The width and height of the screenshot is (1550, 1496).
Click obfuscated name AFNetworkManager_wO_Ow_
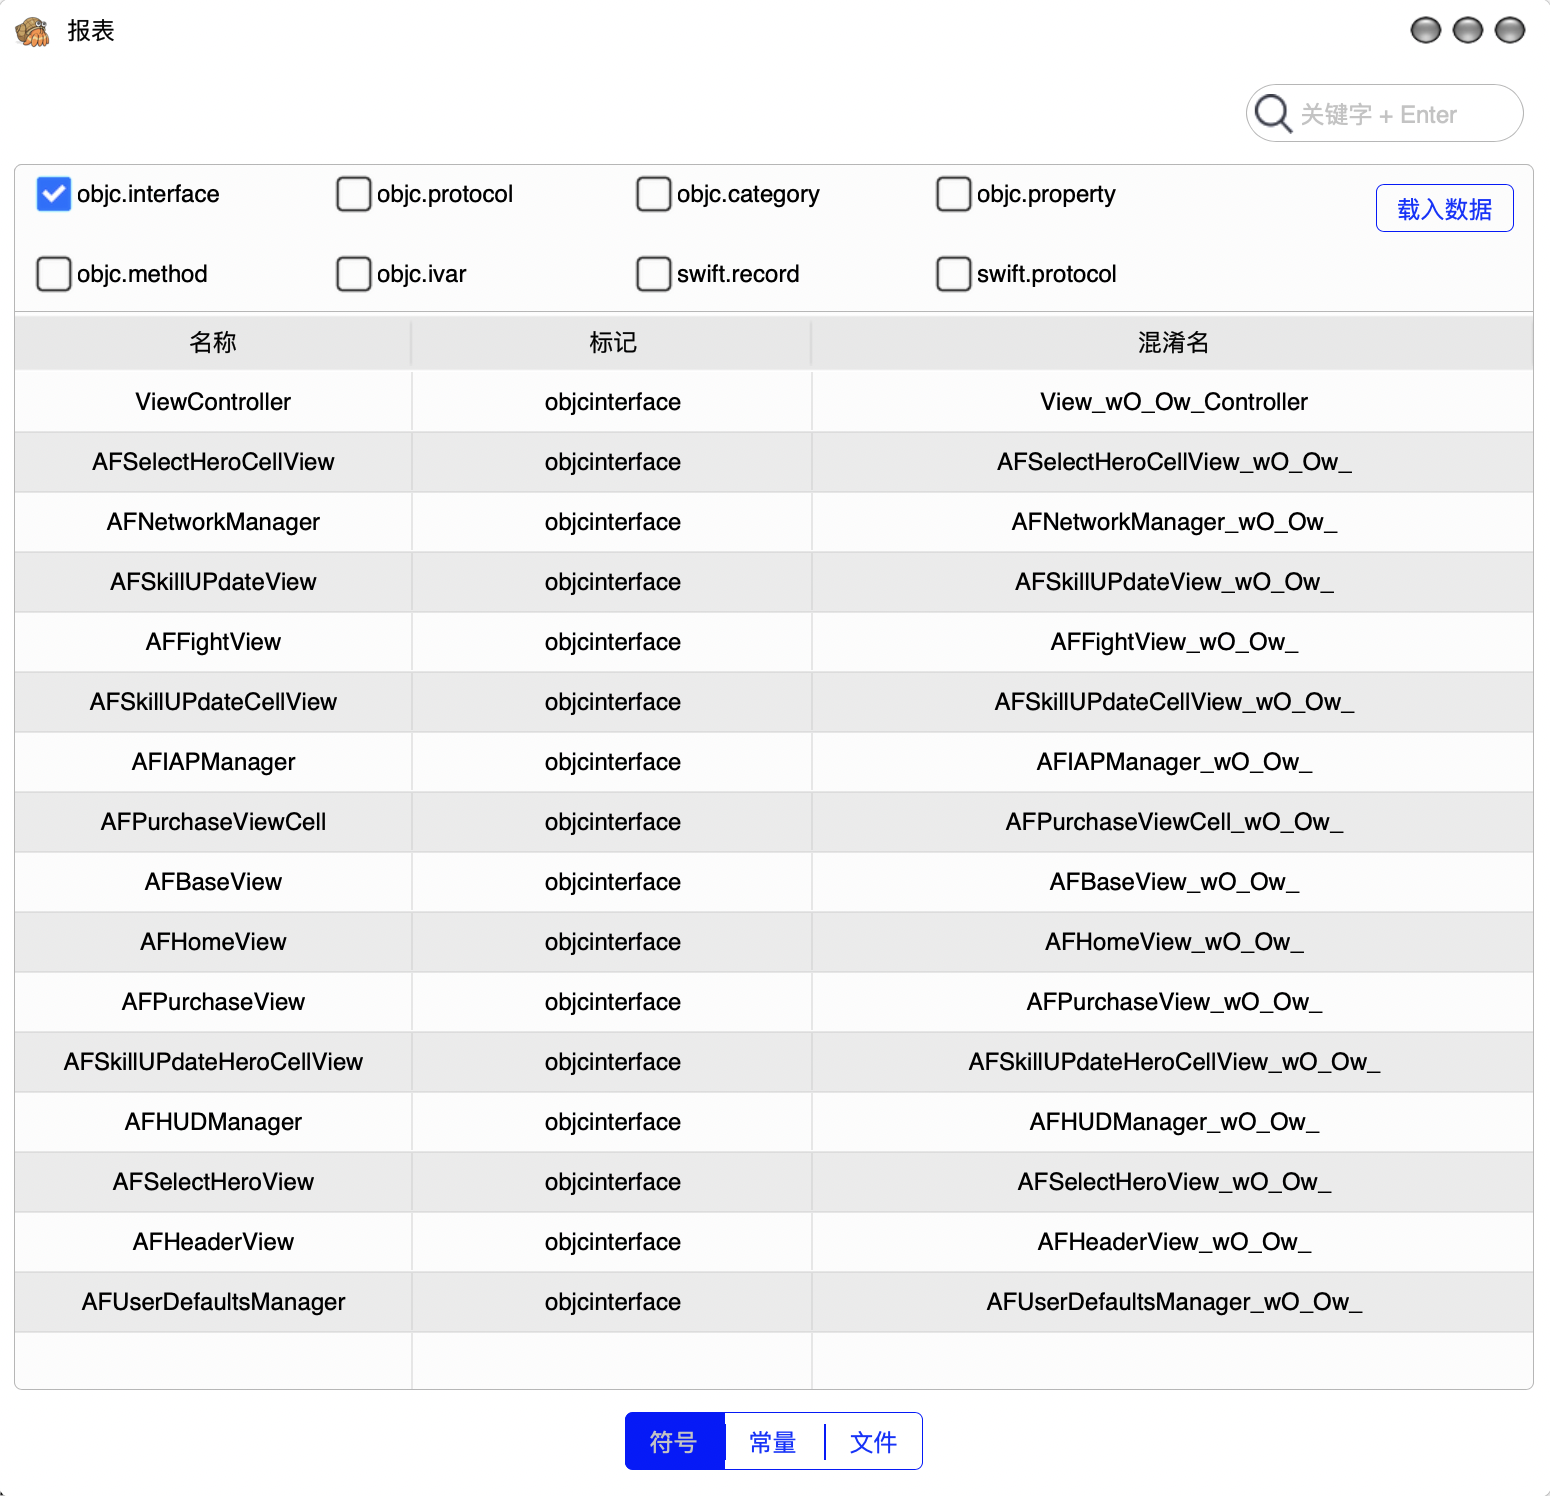coord(1174,522)
